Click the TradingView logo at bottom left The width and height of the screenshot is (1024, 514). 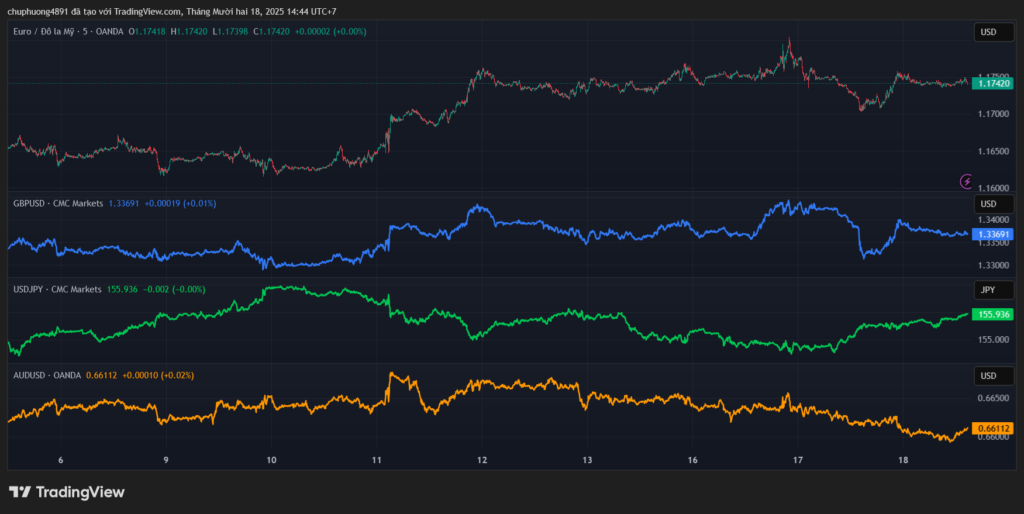click(66, 492)
